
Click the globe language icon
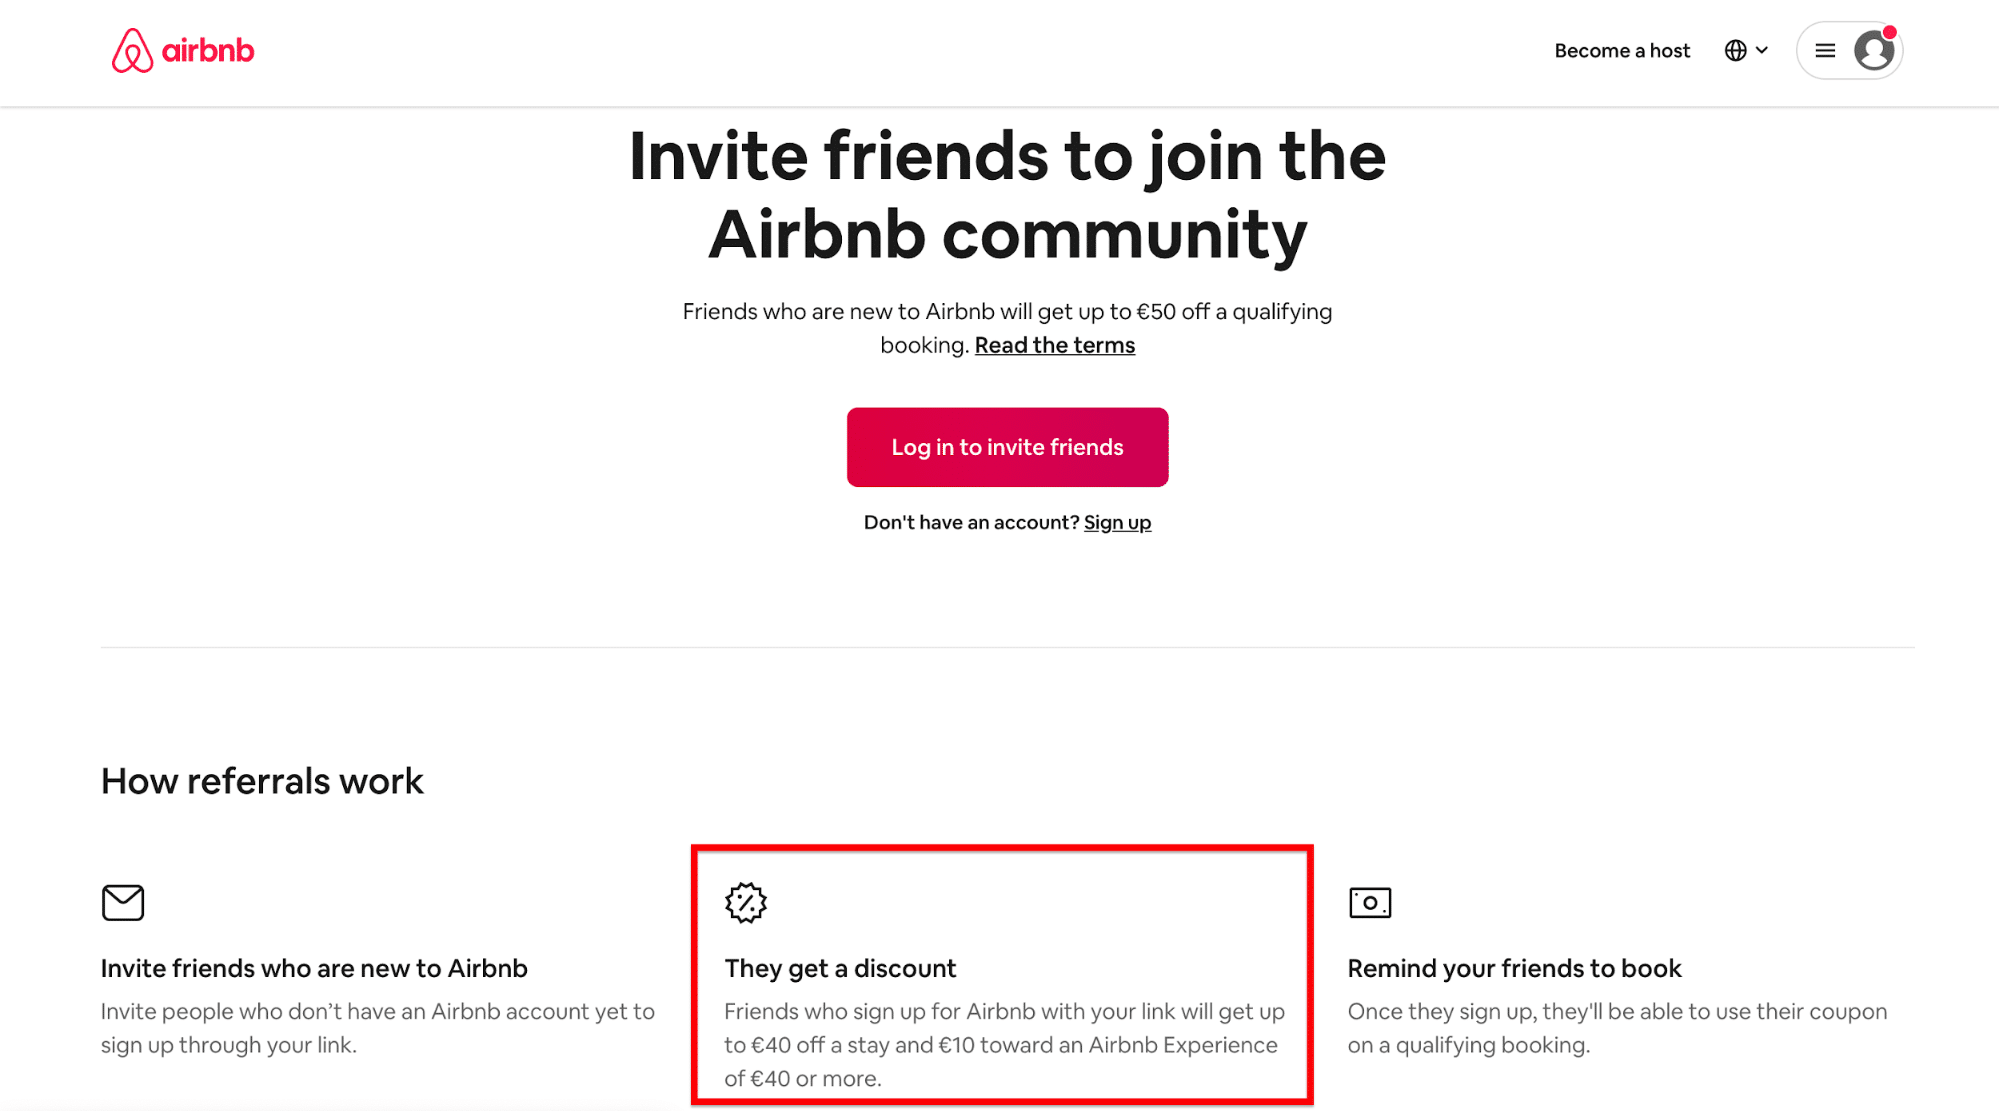pos(1735,51)
